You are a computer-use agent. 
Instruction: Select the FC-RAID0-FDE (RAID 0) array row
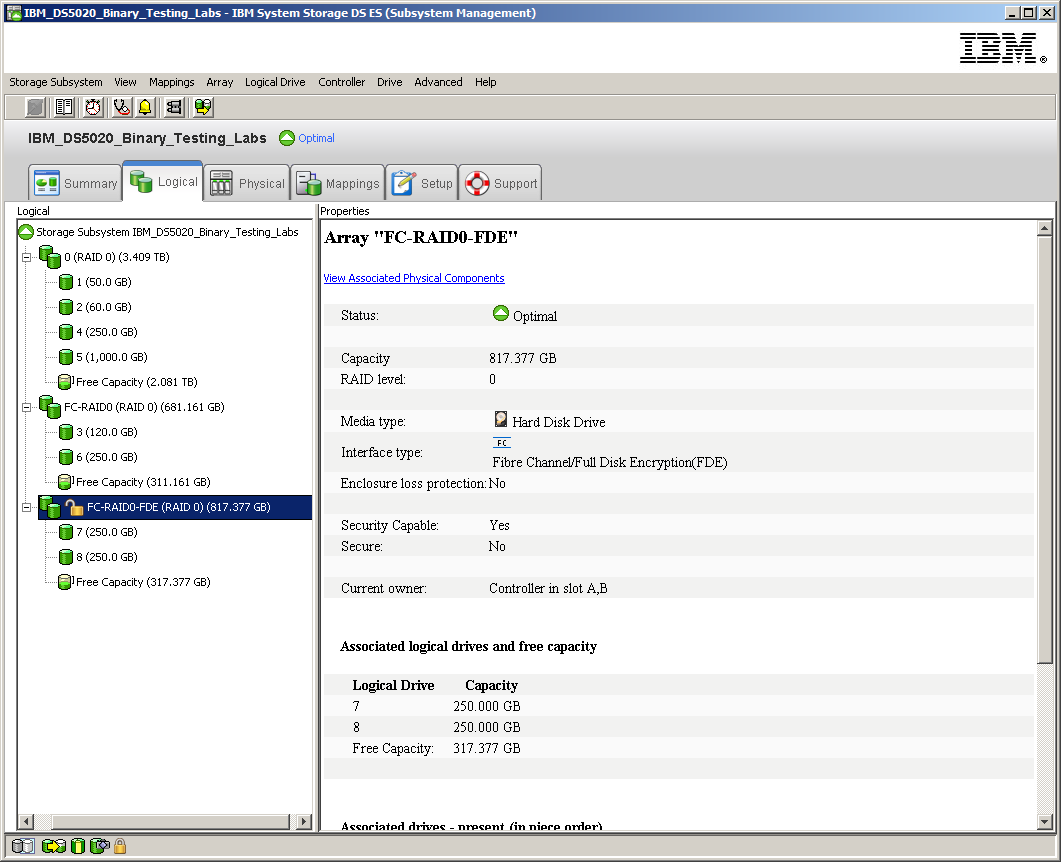tap(175, 507)
